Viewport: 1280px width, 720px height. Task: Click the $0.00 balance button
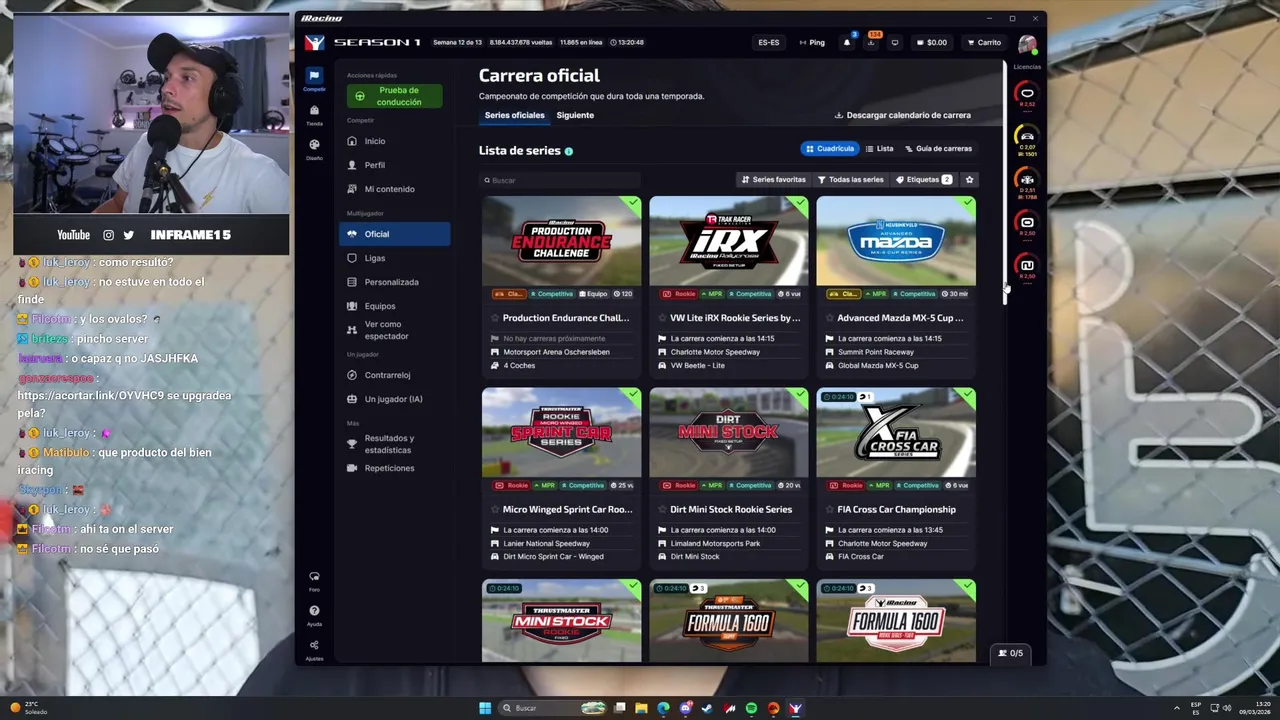click(x=931, y=42)
